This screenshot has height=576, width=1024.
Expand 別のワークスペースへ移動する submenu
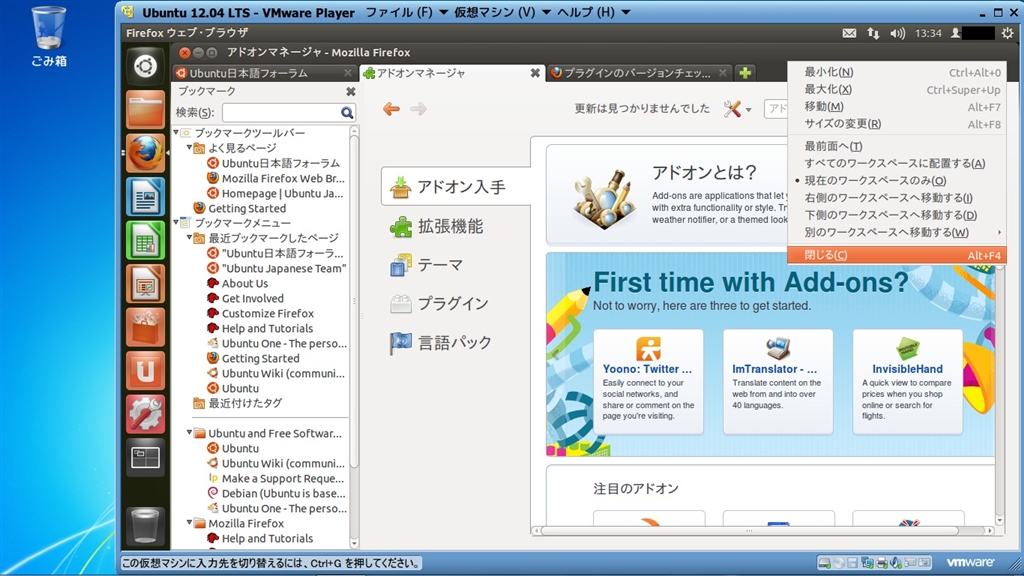click(897, 232)
